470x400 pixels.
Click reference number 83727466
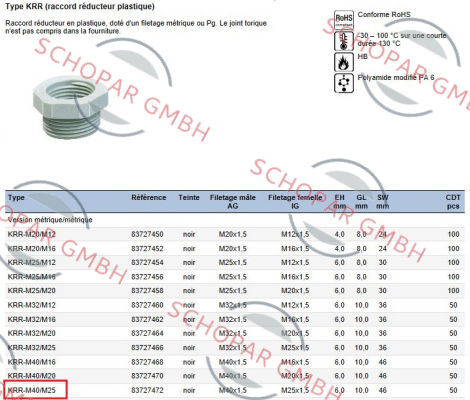tap(147, 348)
